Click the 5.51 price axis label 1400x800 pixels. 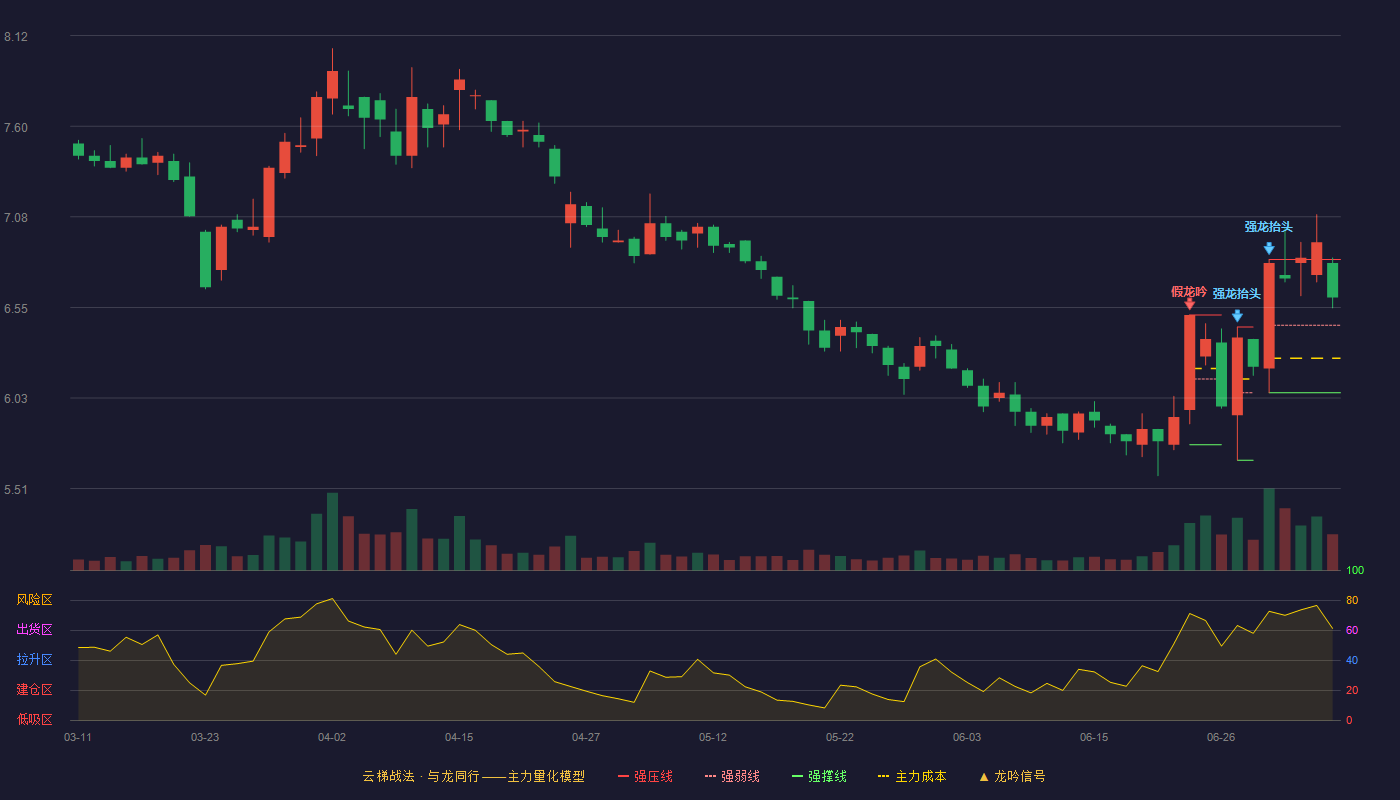[x=16, y=490]
